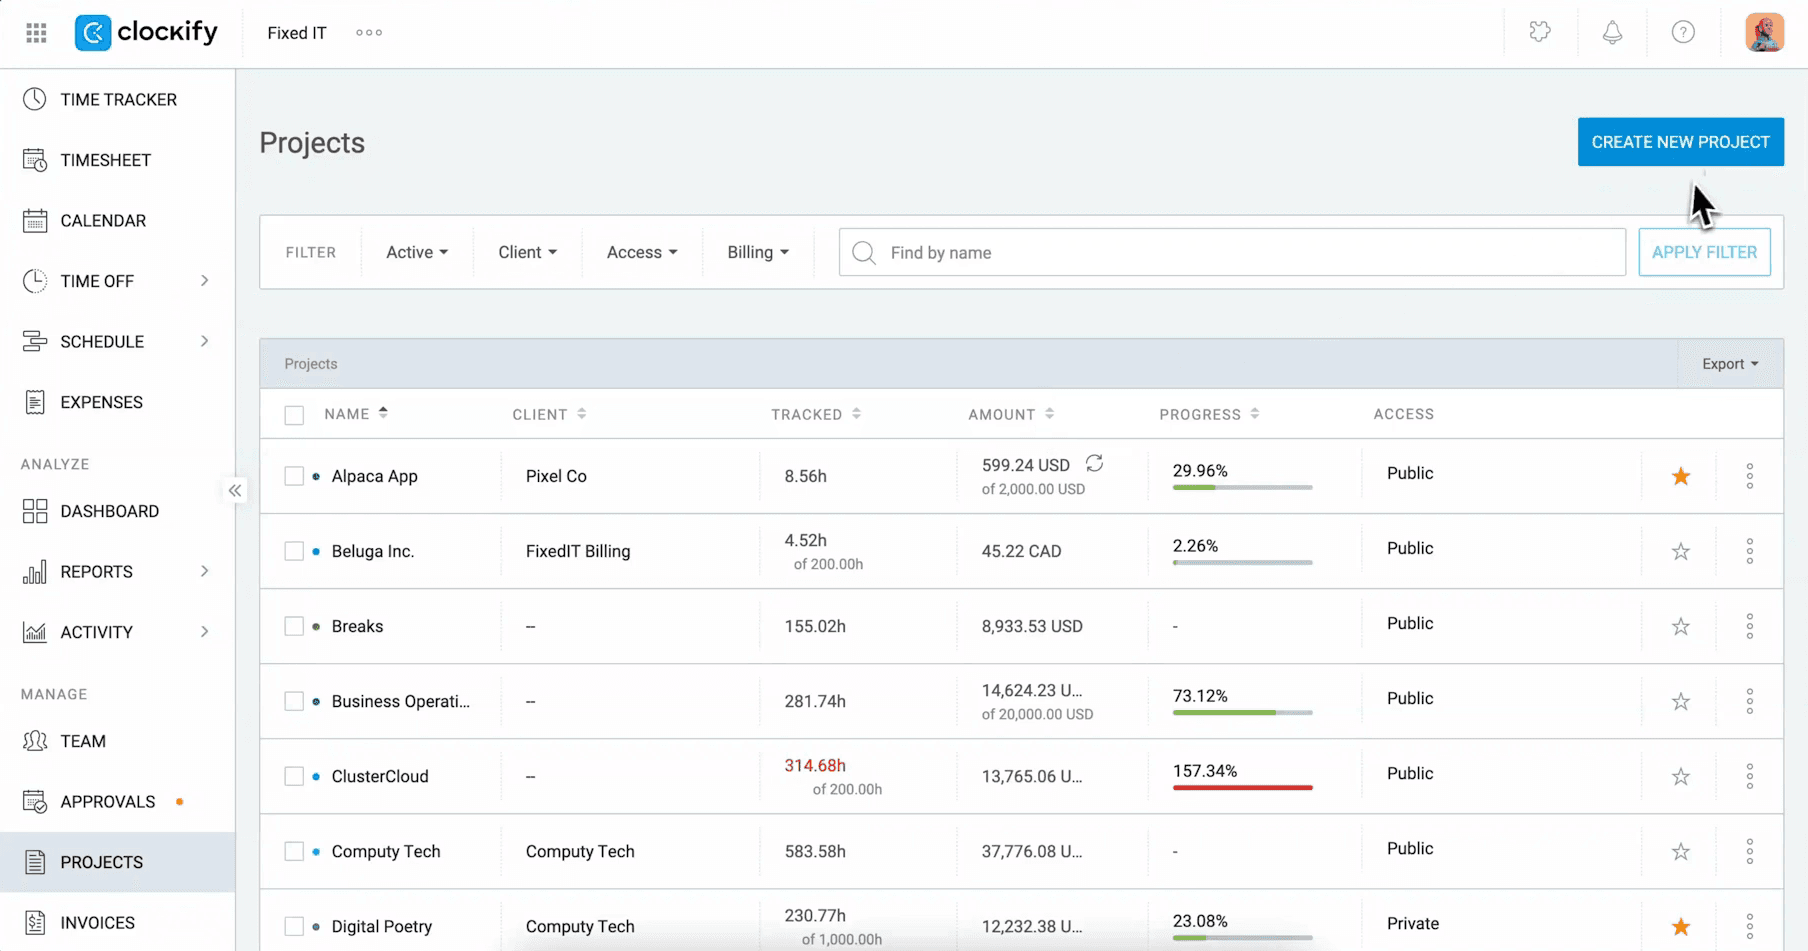Open the puzzle-piece integrations icon
The image size is (1808, 951).
pos(1540,33)
